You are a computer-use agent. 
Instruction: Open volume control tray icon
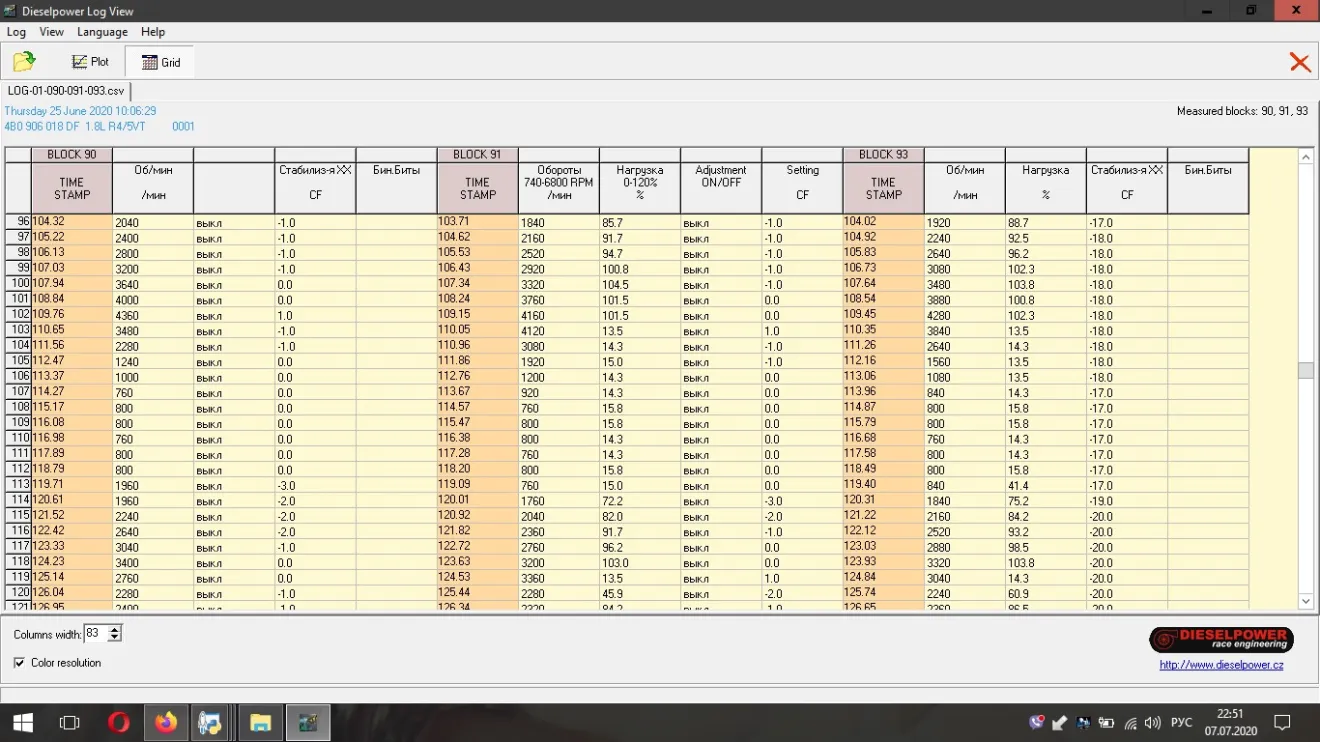click(x=1154, y=722)
